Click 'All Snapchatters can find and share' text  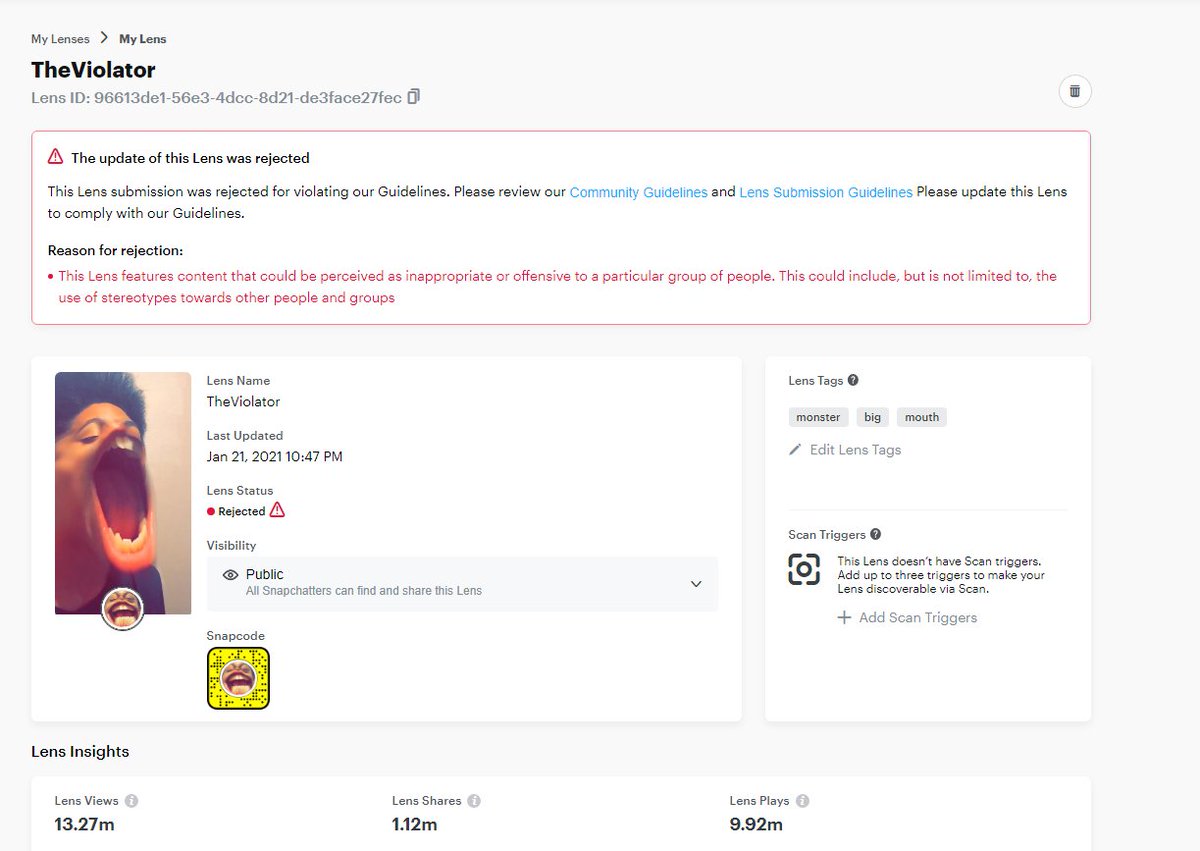pos(364,591)
